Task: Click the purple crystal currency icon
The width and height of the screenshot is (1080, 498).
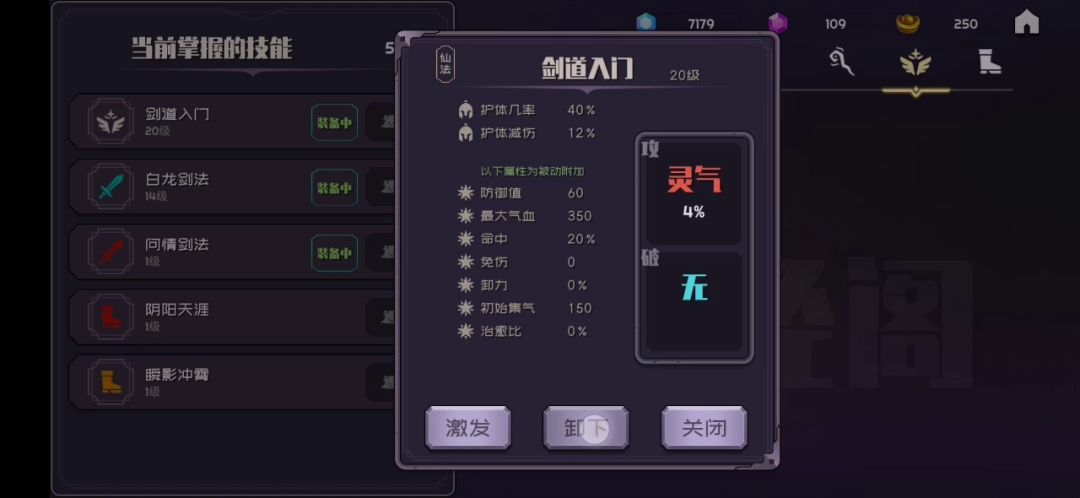Action: click(778, 23)
